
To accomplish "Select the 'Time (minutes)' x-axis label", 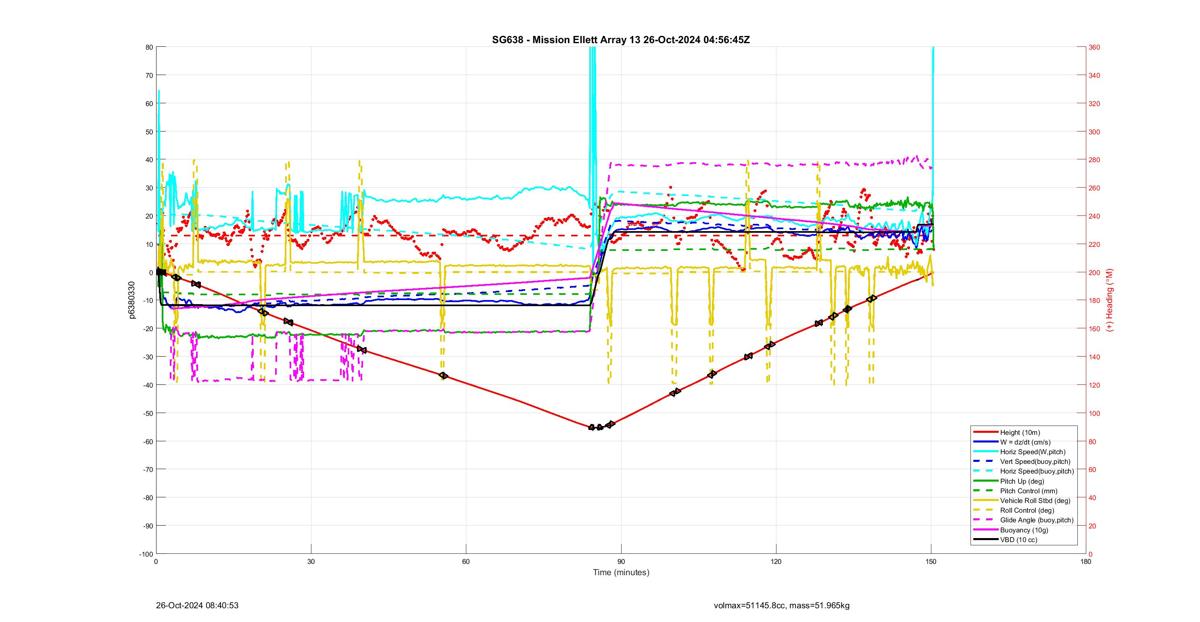I will (x=620, y=573).
